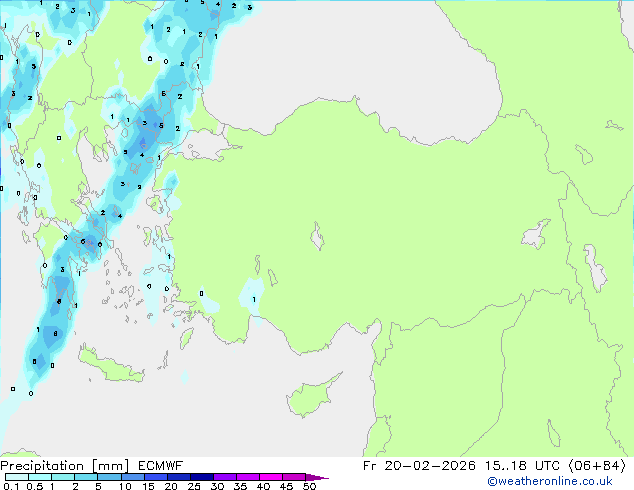Viewport: 634px width, 490px height.
Task: Select the 30–35 mm violet legend box
Action: click(225, 477)
